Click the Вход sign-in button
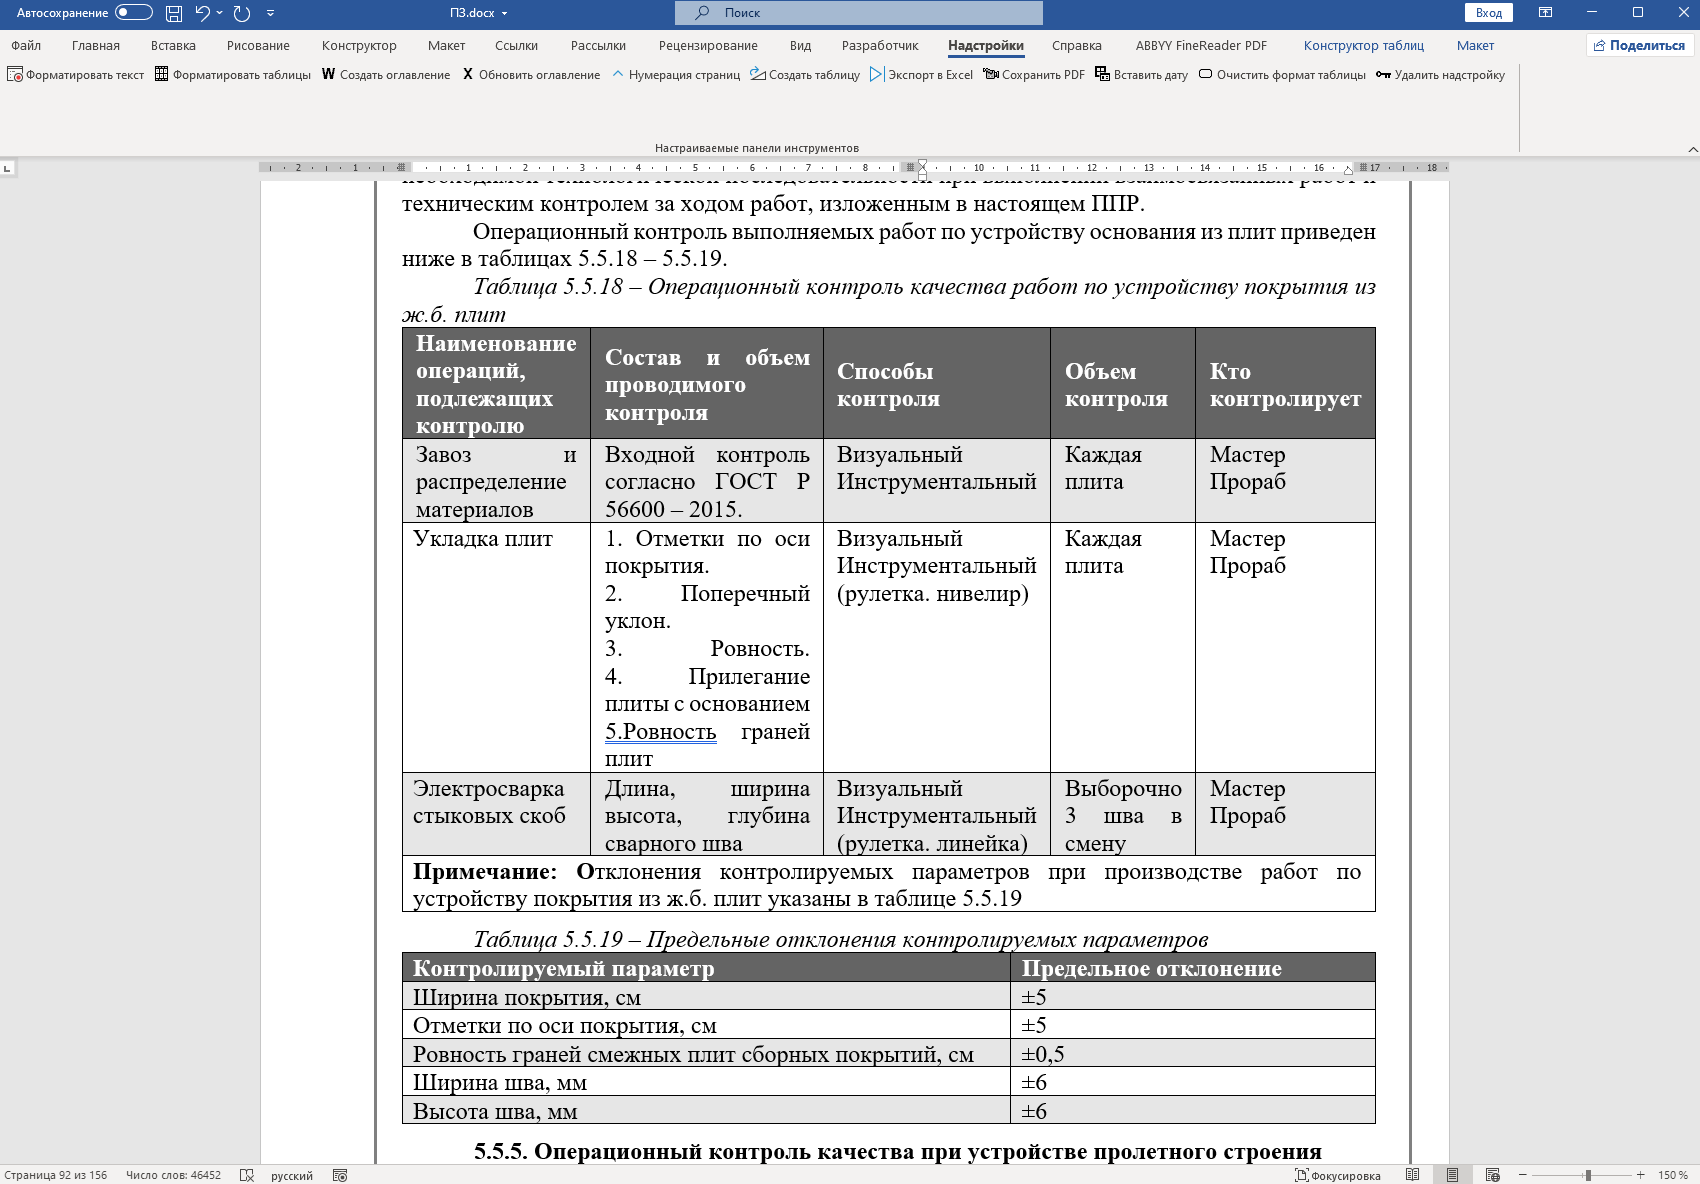This screenshot has width=1700, height=1184. 1488,13
